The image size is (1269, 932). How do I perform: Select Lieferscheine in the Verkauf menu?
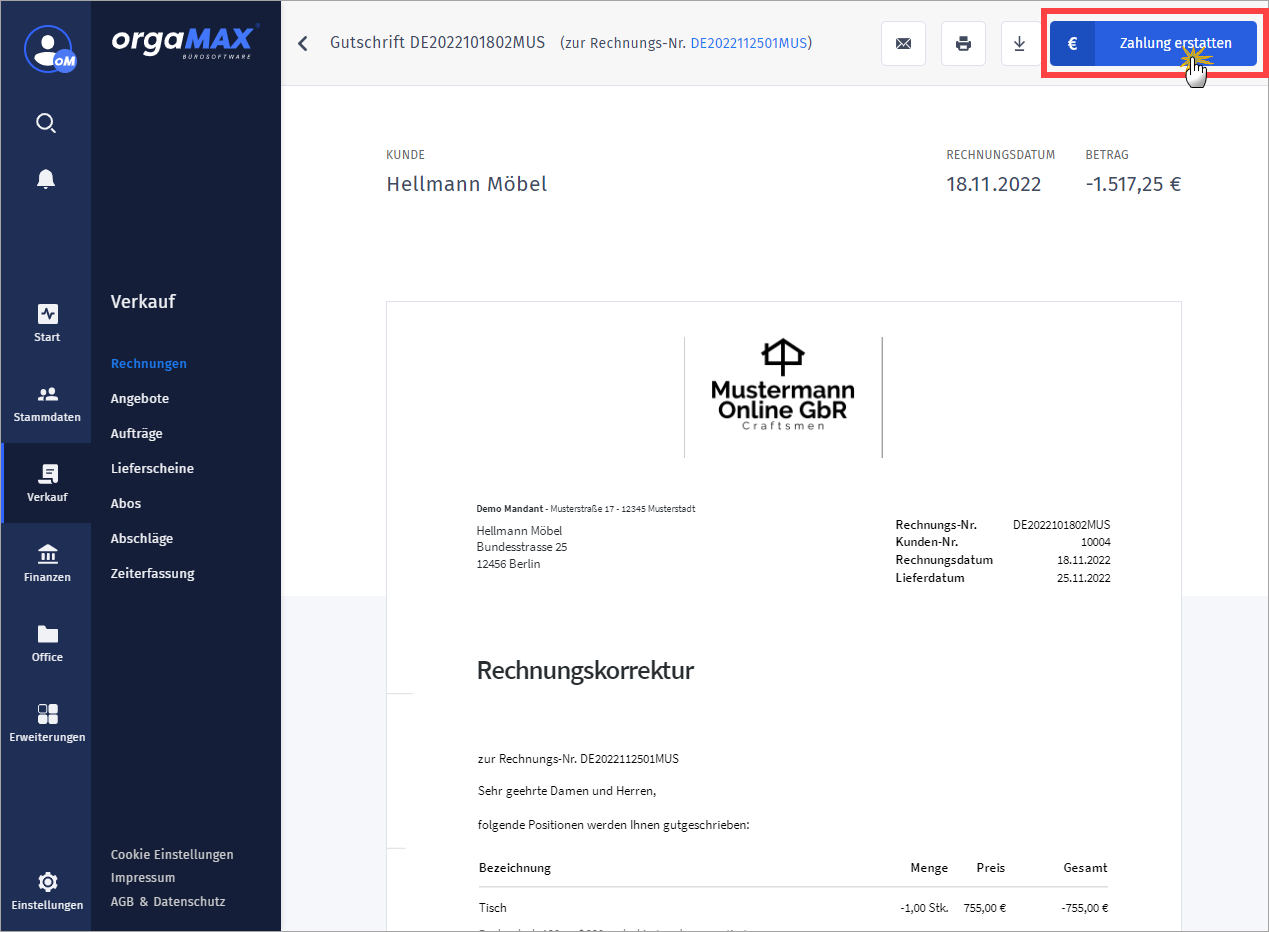pos(152,468)
